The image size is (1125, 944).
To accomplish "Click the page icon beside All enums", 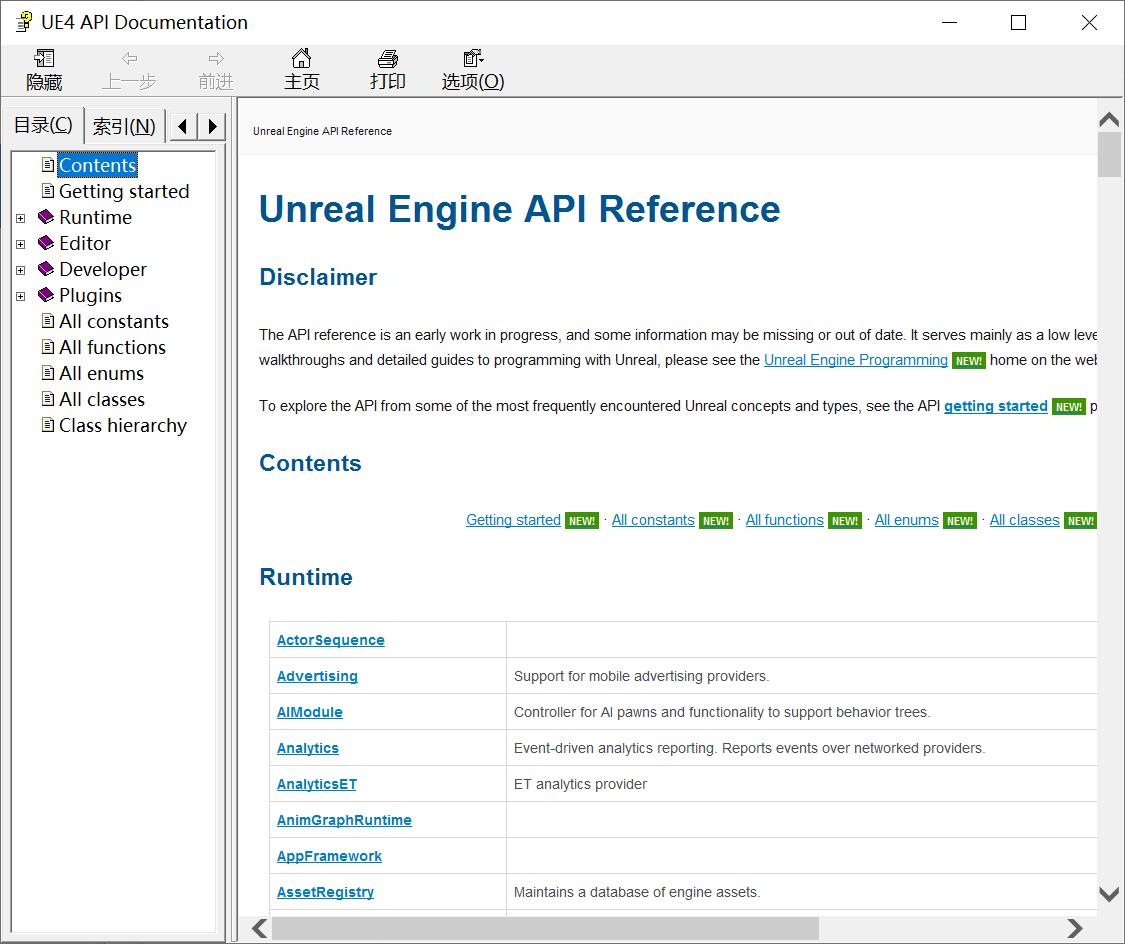I will [x=48, y=373].
